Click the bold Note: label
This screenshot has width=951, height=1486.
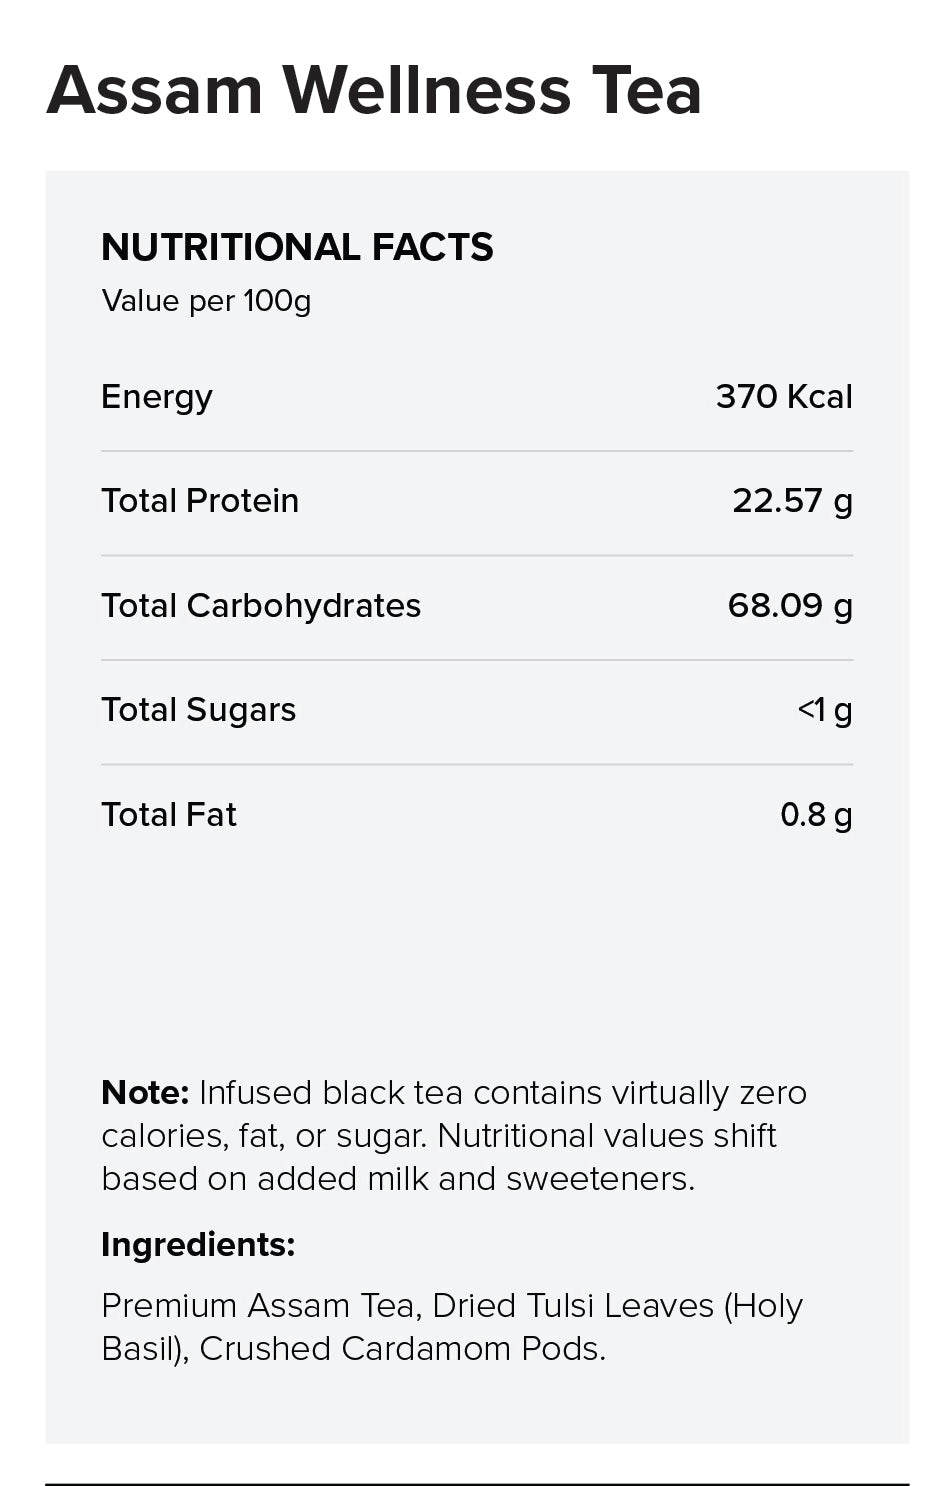(x=145, y=1093)
